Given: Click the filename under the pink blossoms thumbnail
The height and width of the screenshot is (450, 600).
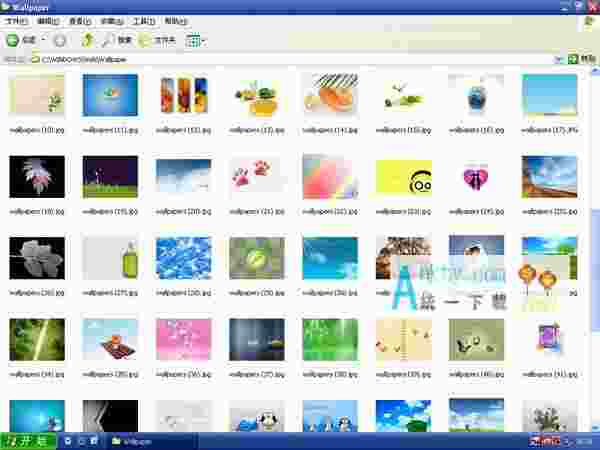Looking at the screenshot, I should [184, 374].
